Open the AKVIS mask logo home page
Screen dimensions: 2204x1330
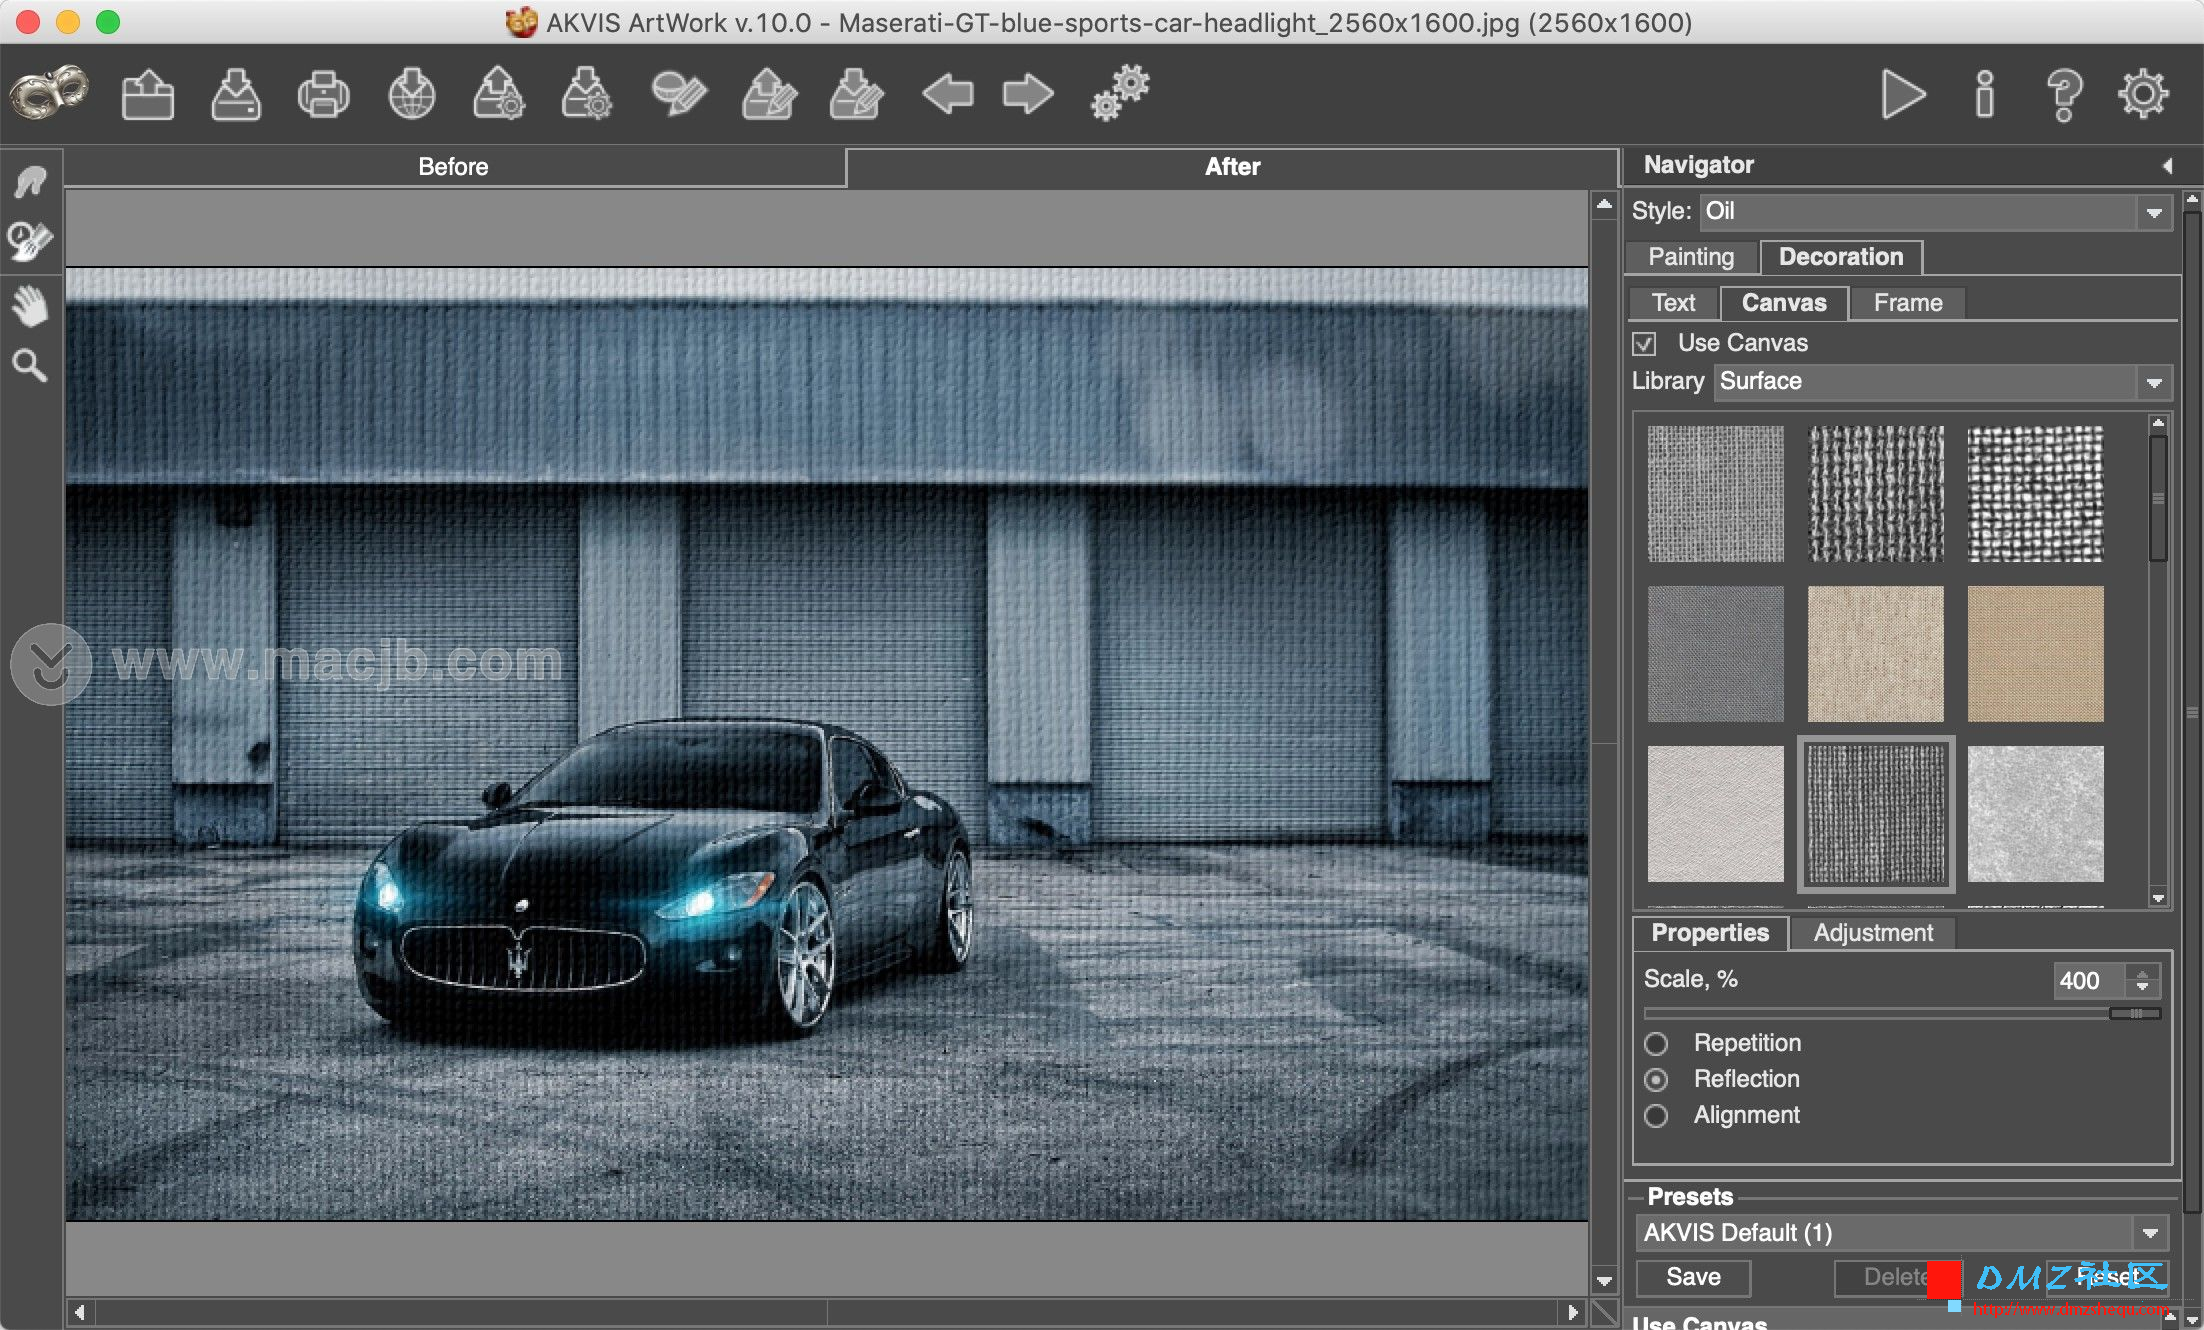49,94
